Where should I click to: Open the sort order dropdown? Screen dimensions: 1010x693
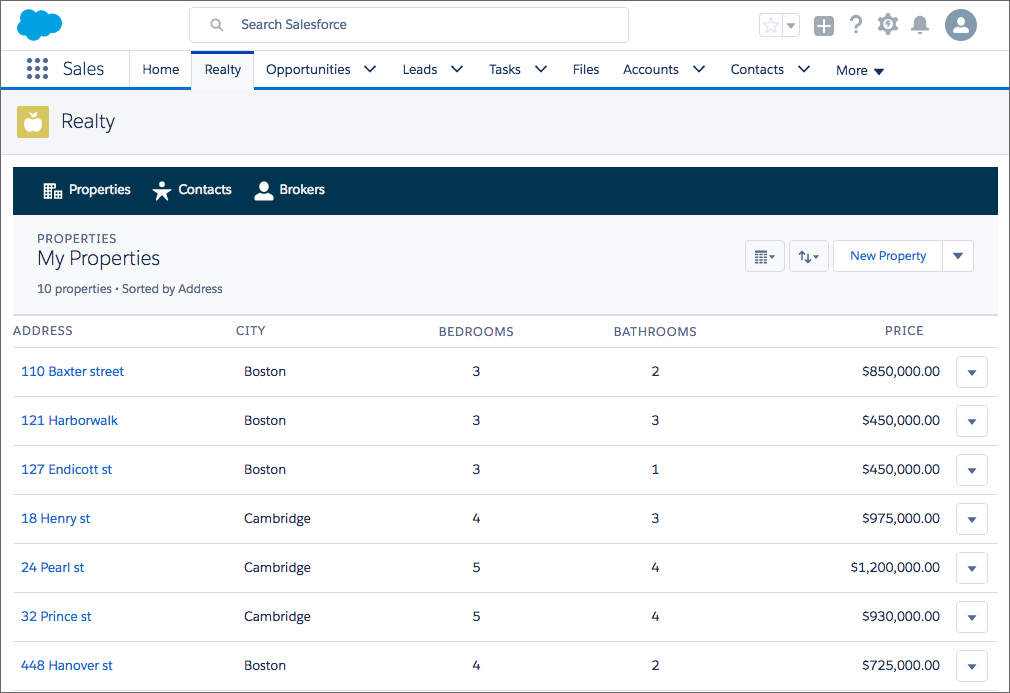point(808,256)
